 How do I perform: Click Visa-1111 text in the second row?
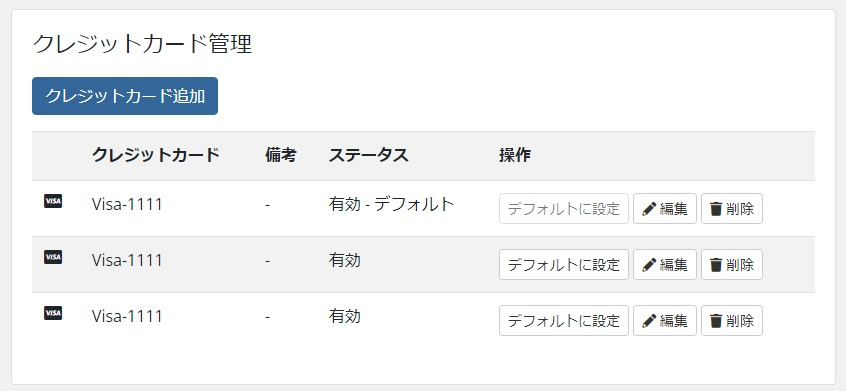pos(127,260)
